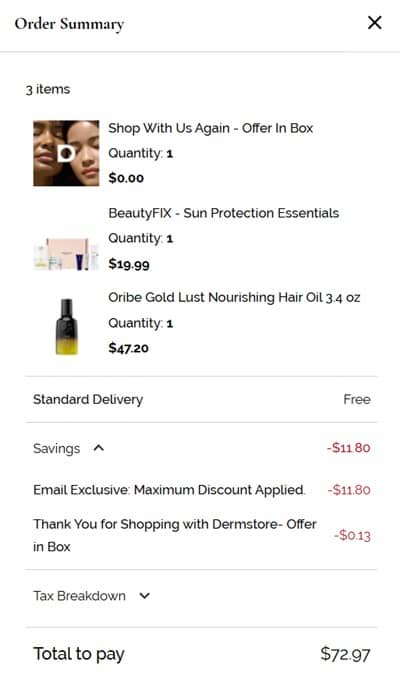This screenshot has height=683, width=400.
Task: Expand the Tax Breakdown chevron
Action: 144,595
